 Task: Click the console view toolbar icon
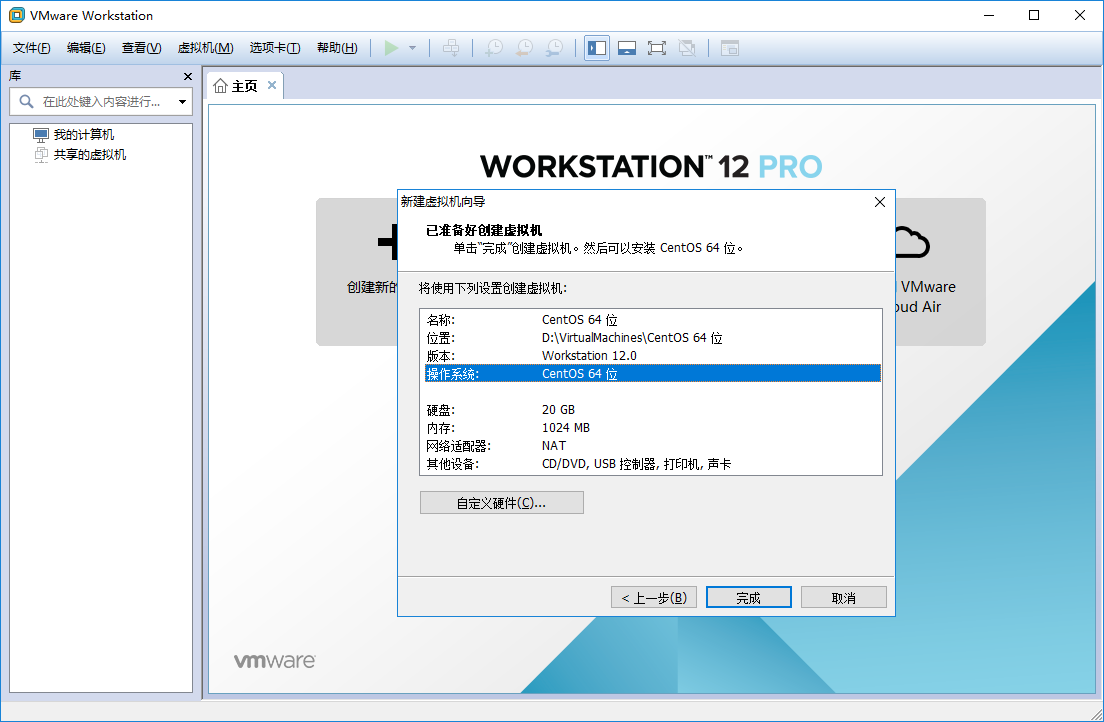pyautogui.click(x=730, y=48)
